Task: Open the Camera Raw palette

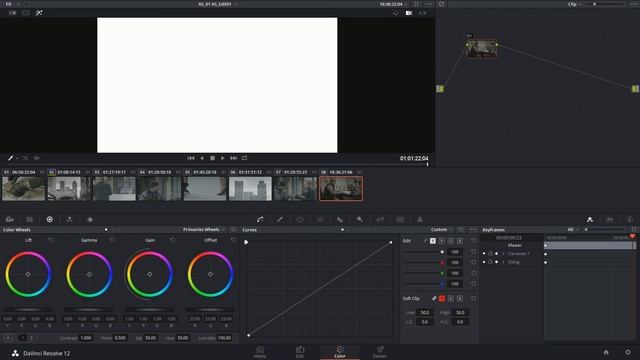Action: pos(10,220)
